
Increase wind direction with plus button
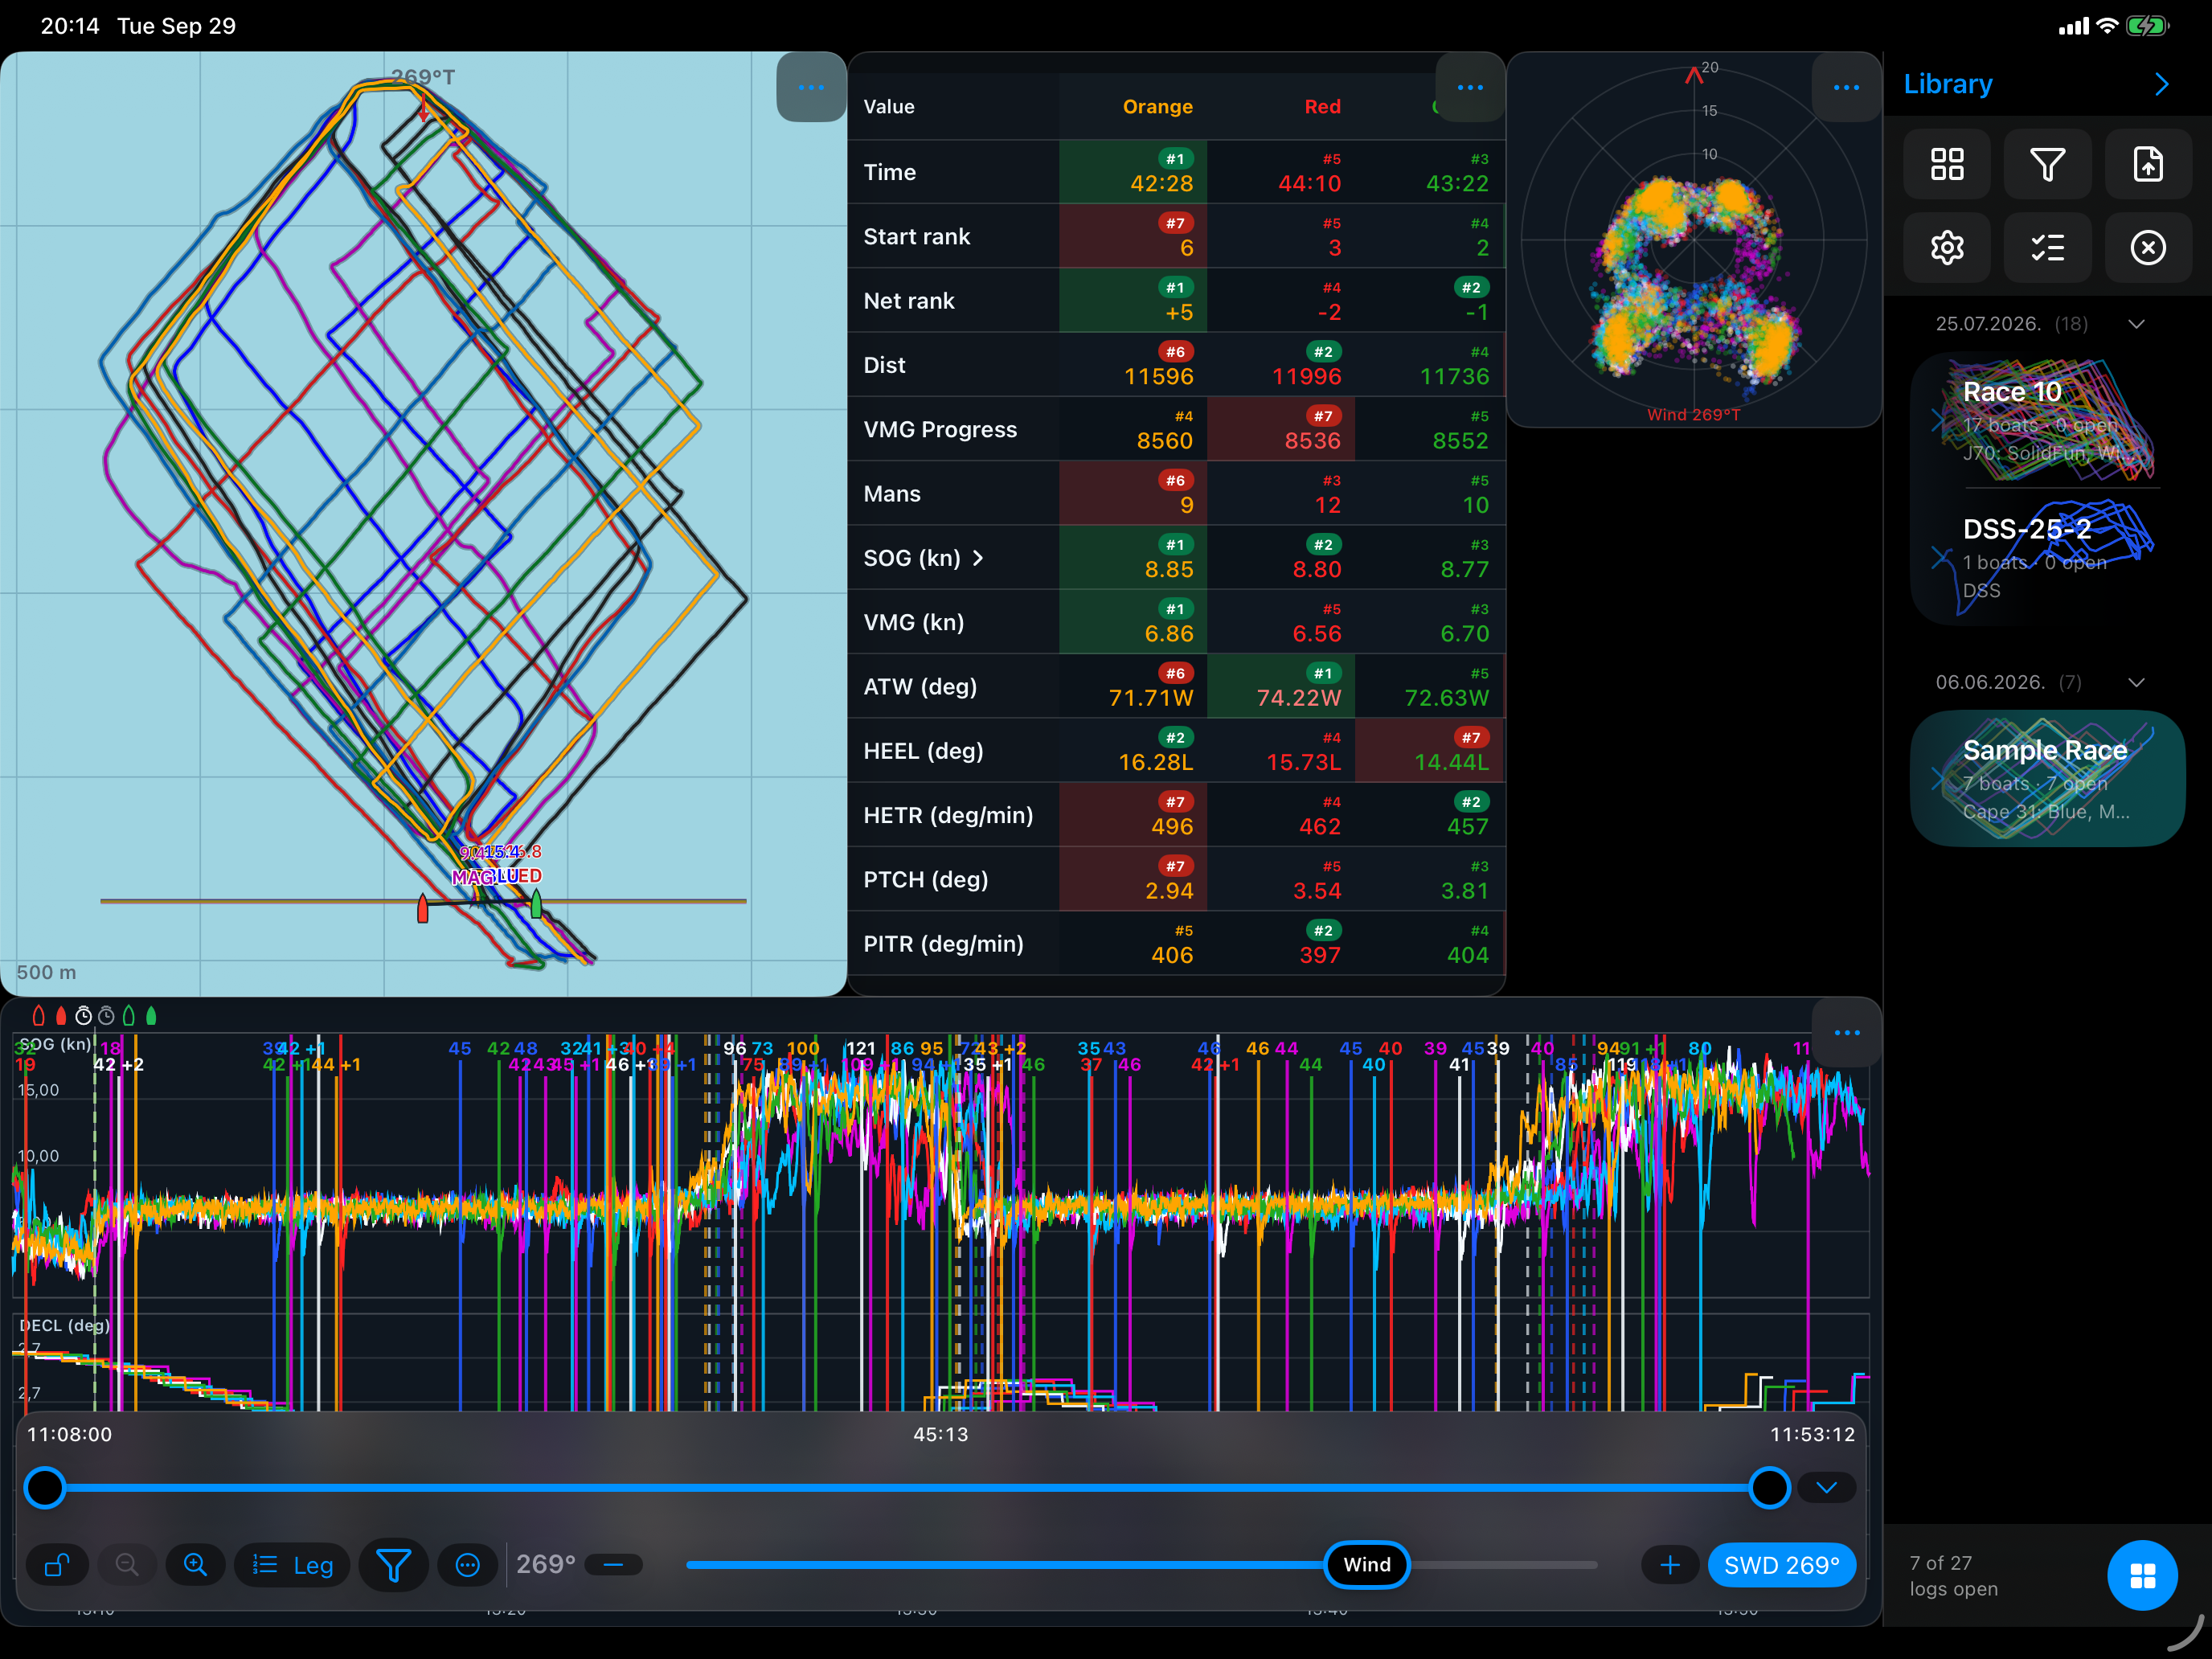pos(1669,1565)
